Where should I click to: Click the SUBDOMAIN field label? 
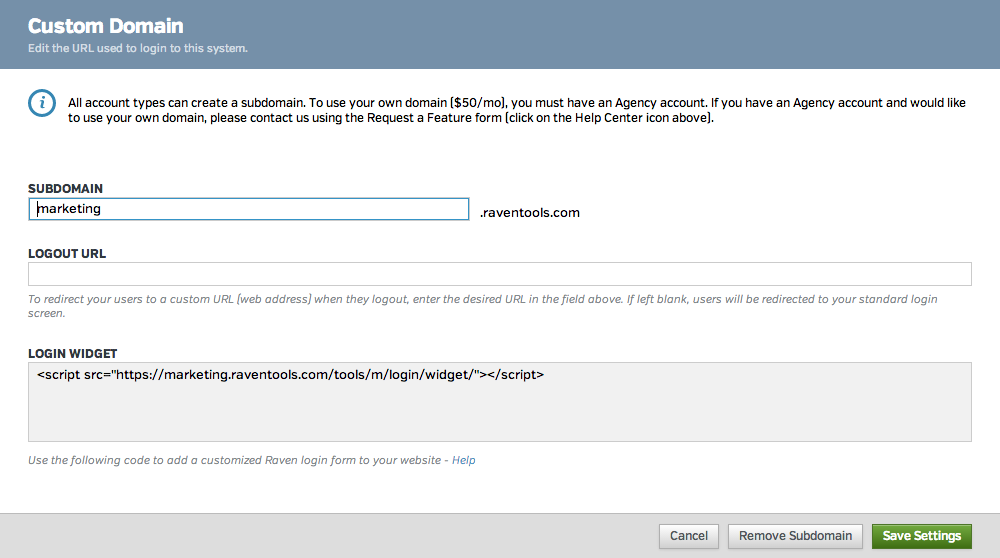coord(65,188)
